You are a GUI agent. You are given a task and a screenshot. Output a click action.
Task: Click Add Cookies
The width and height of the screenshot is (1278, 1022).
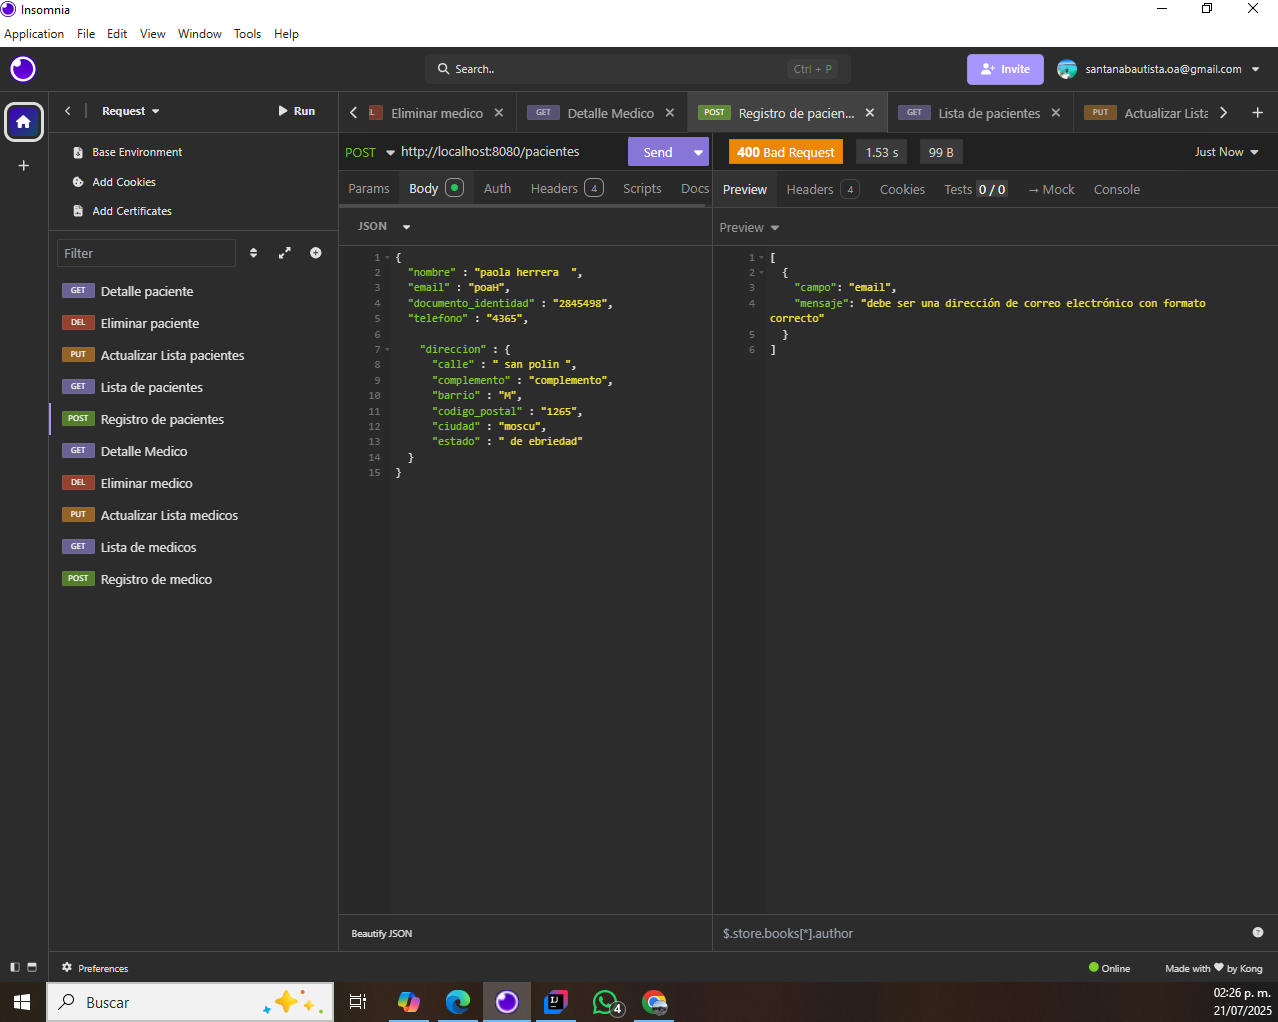point(114,182)
